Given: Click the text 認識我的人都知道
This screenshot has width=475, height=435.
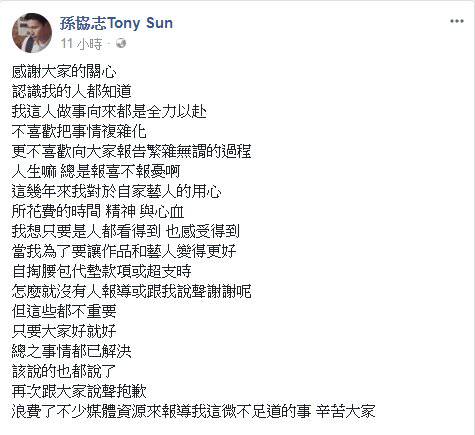Looking at the screenshot, I should point(72,92).
